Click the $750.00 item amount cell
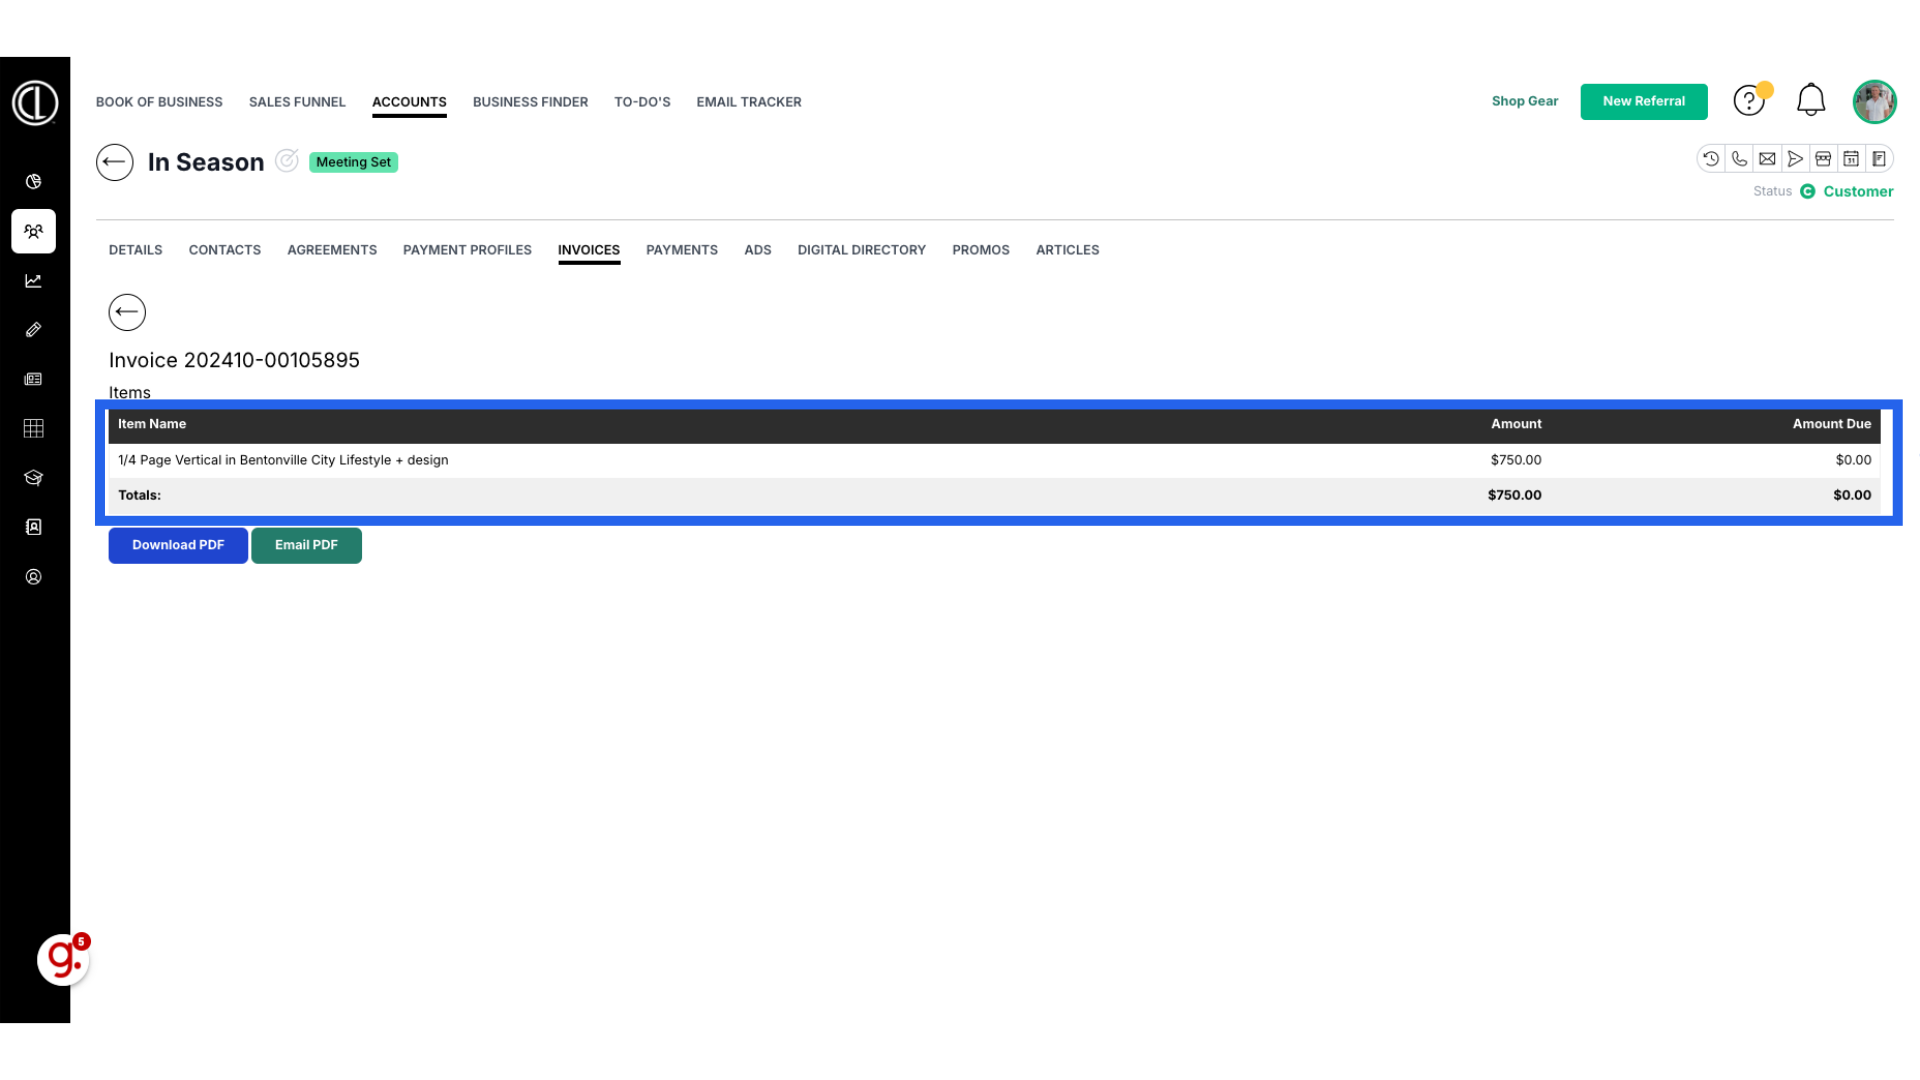 (1516, 460)
